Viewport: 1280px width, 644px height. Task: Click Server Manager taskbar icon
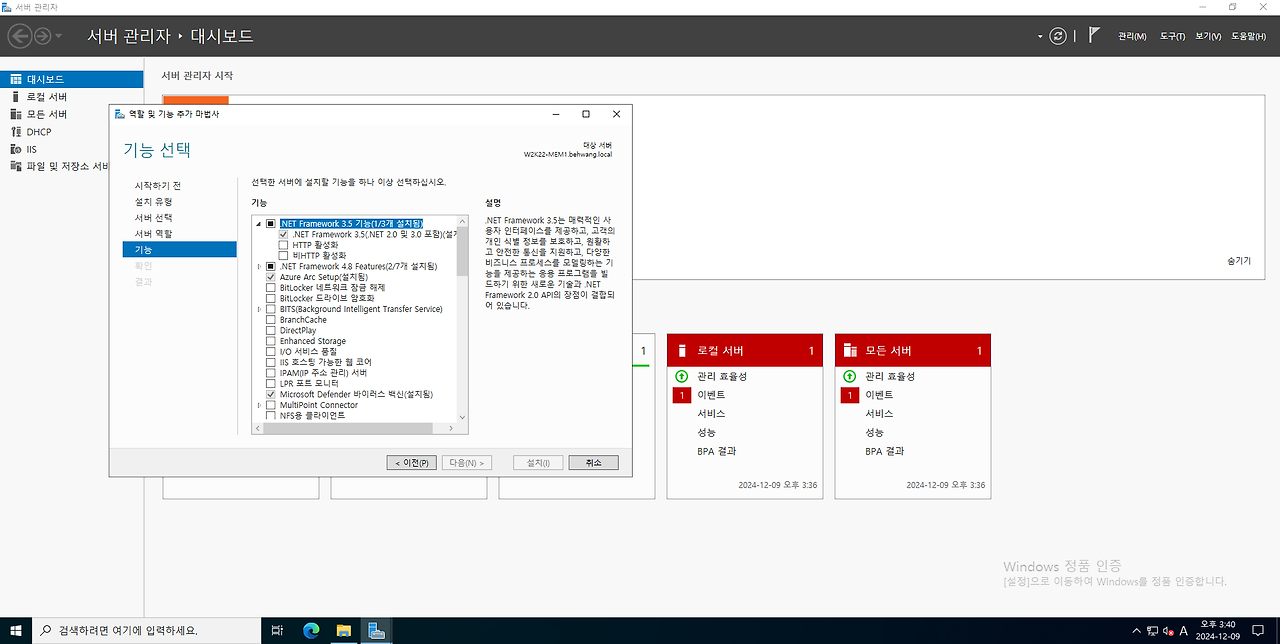click(x=376, y=630)
